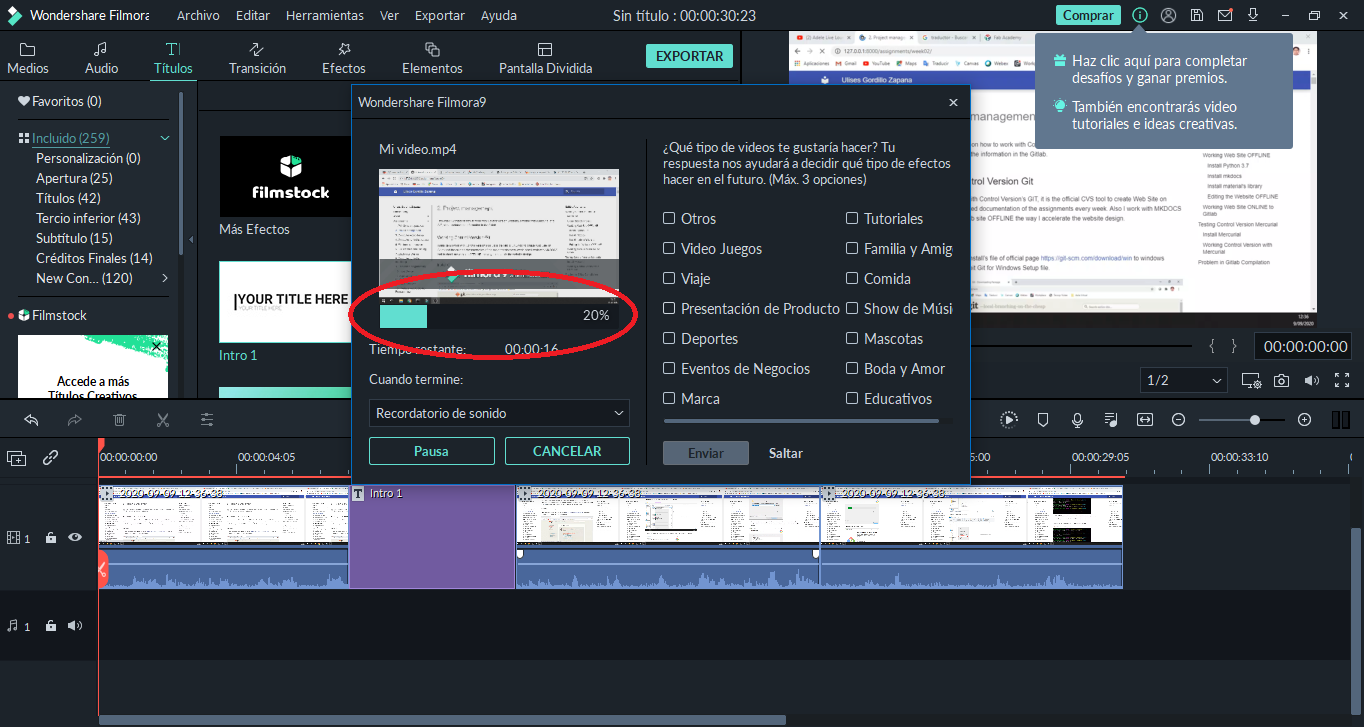
Task: Click the redo arrow in timeline toolbar
Action: pyautogui.click(x=75, y=420)
